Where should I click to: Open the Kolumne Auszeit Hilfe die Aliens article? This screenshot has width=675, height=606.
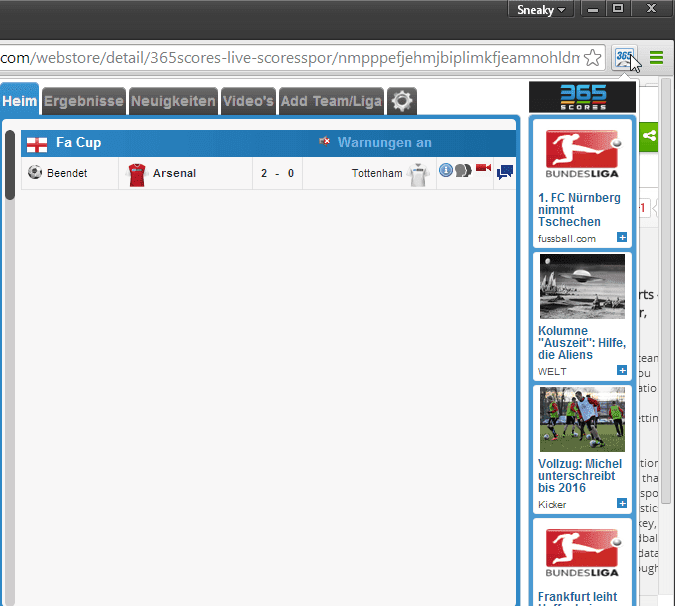pyautogui.click(x=582, y=343)
